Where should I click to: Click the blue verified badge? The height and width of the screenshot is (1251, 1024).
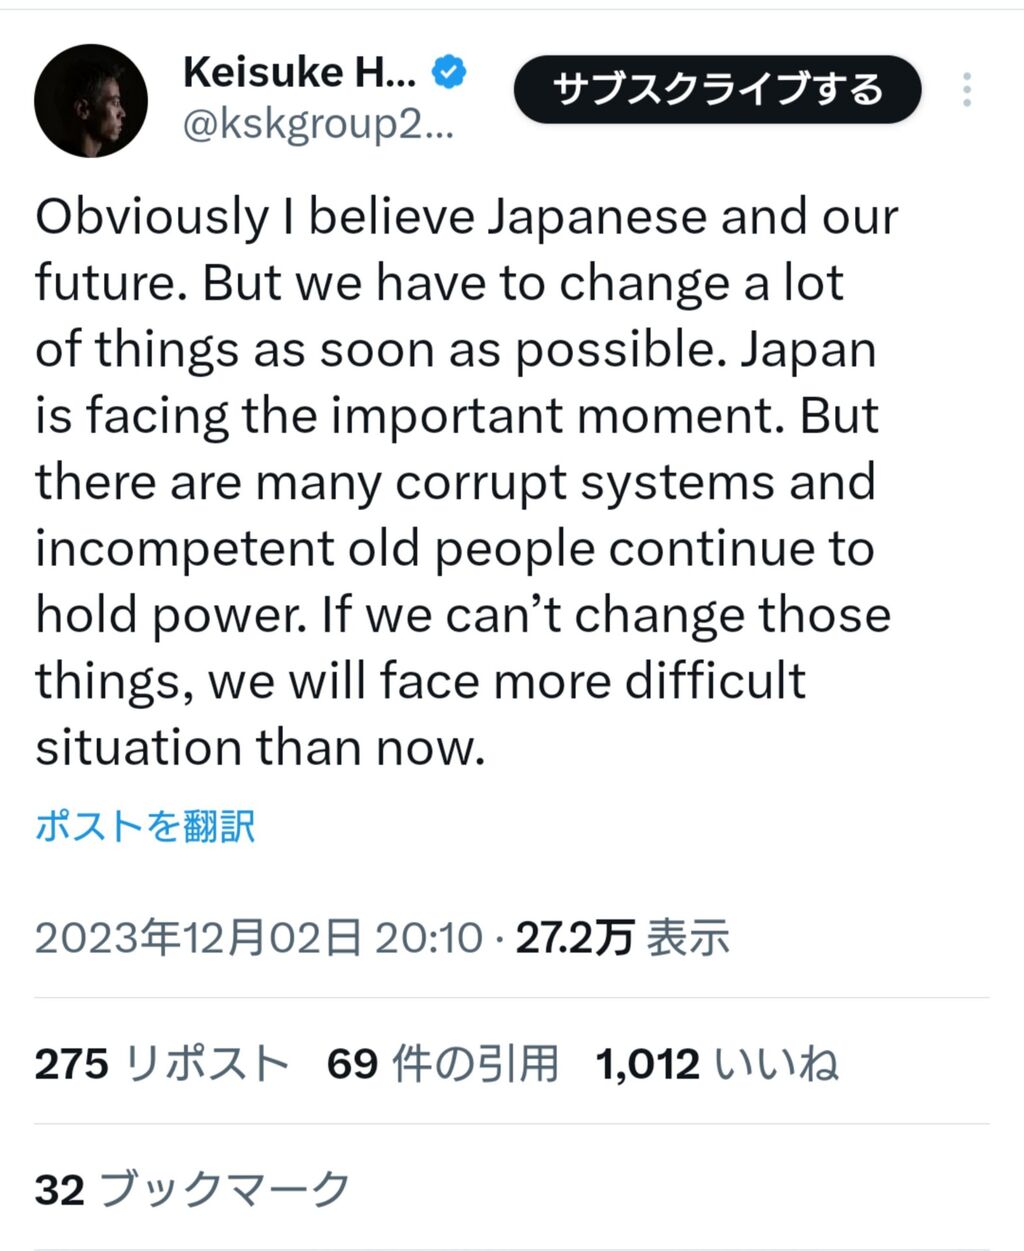click(449, 72)
